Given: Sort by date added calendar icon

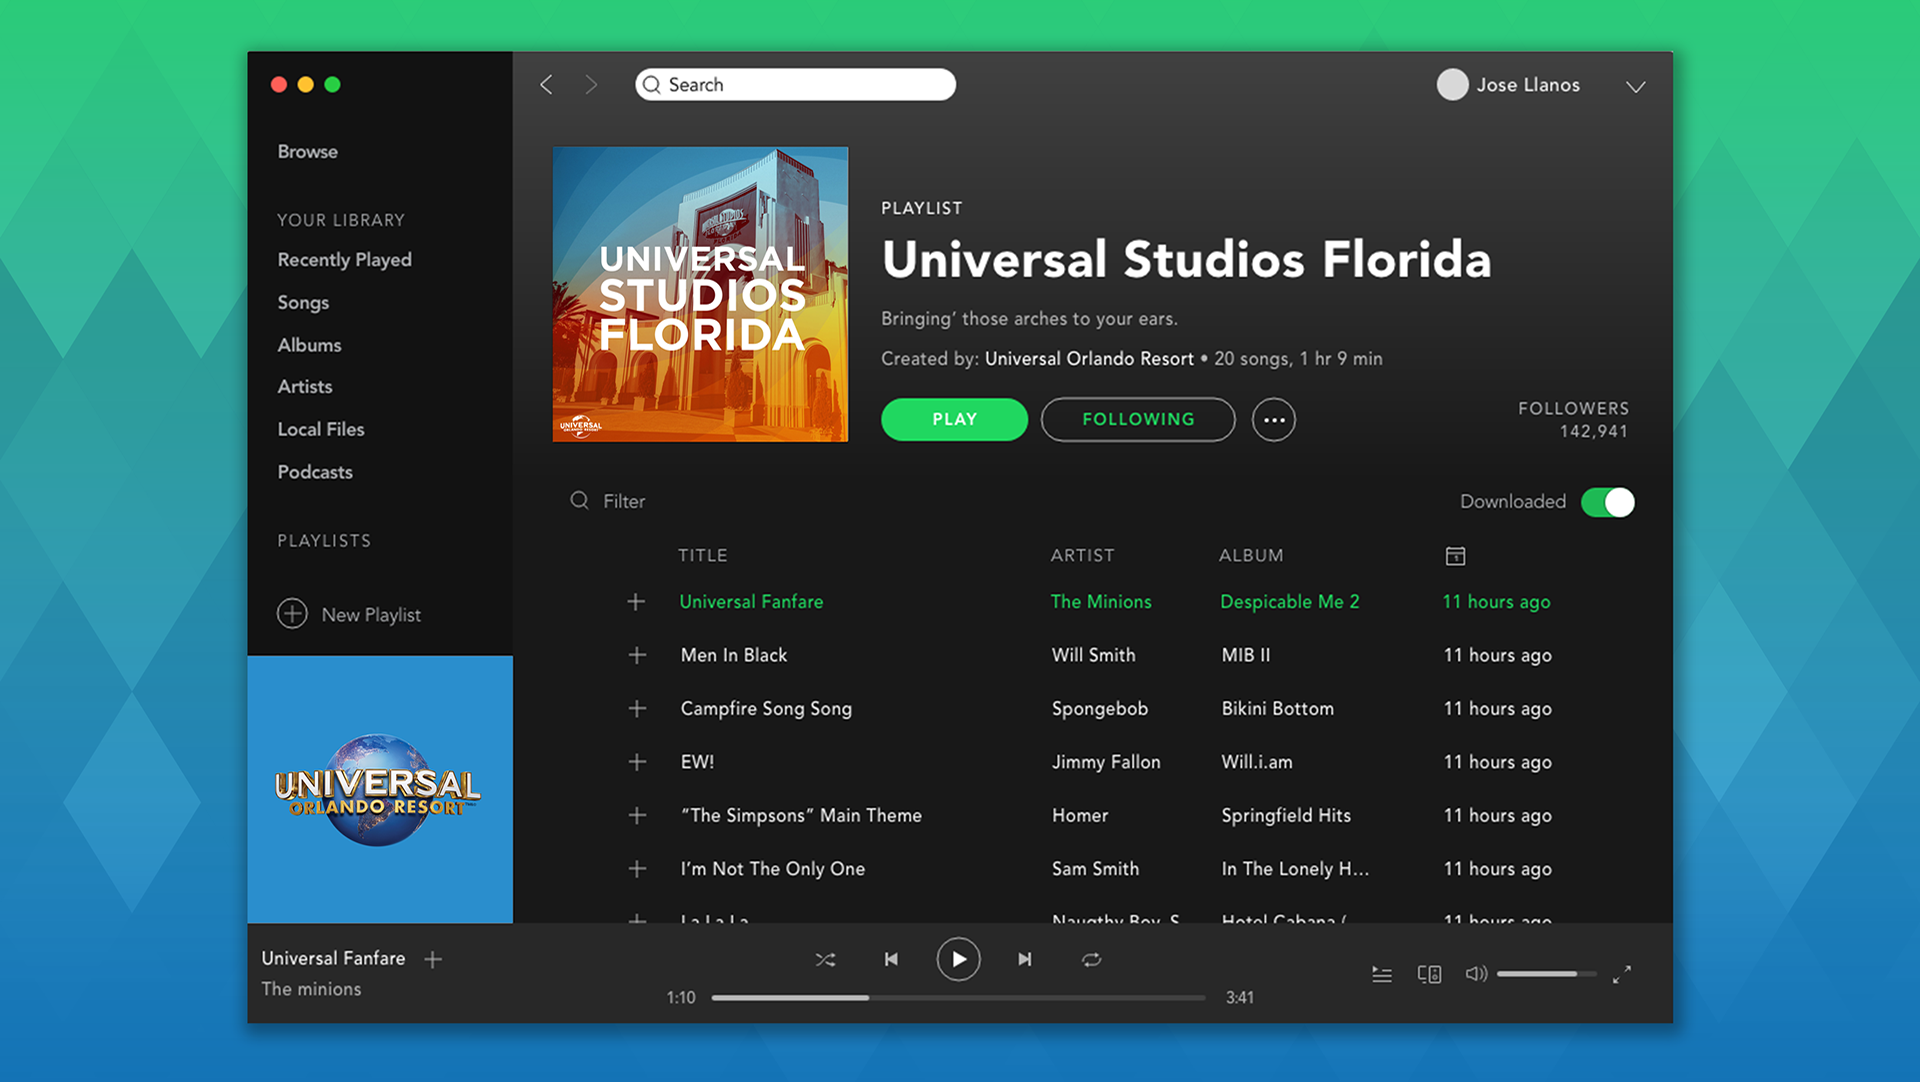Looking at the screenshot, I should click(1455, 556).
